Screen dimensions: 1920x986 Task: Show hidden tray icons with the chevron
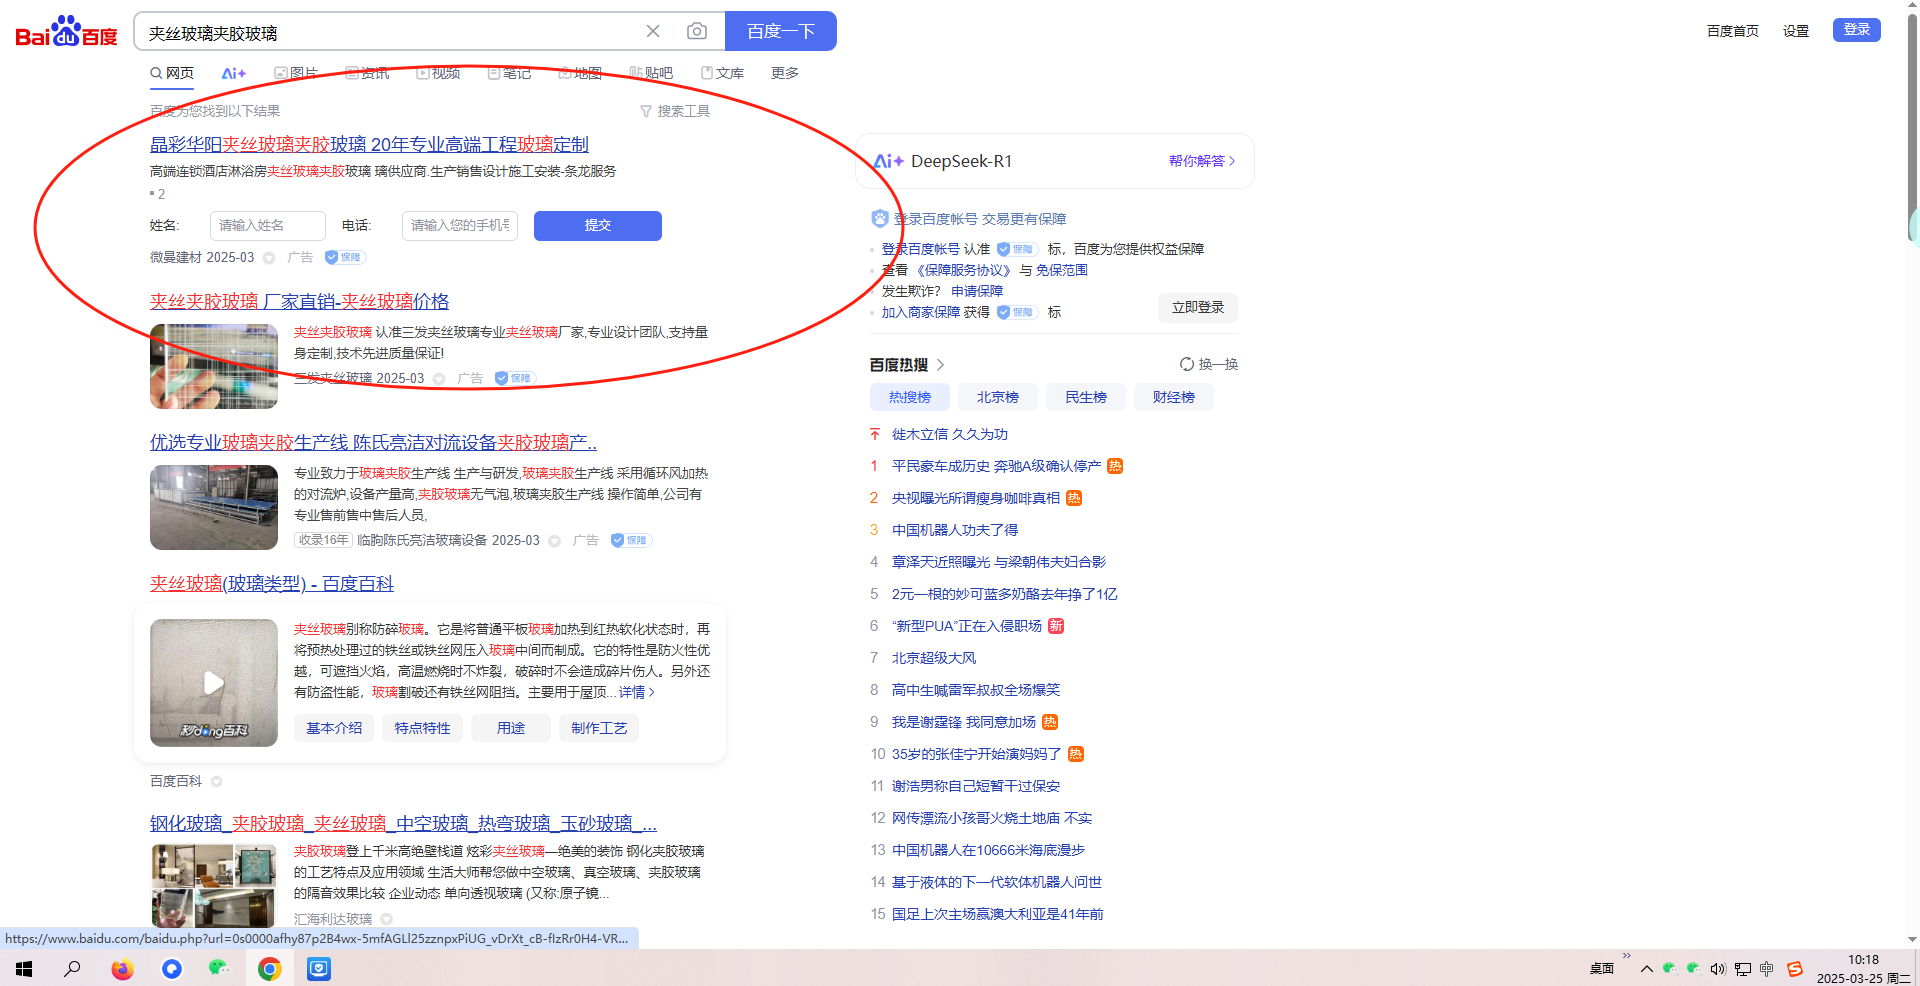coord(1646,968)
